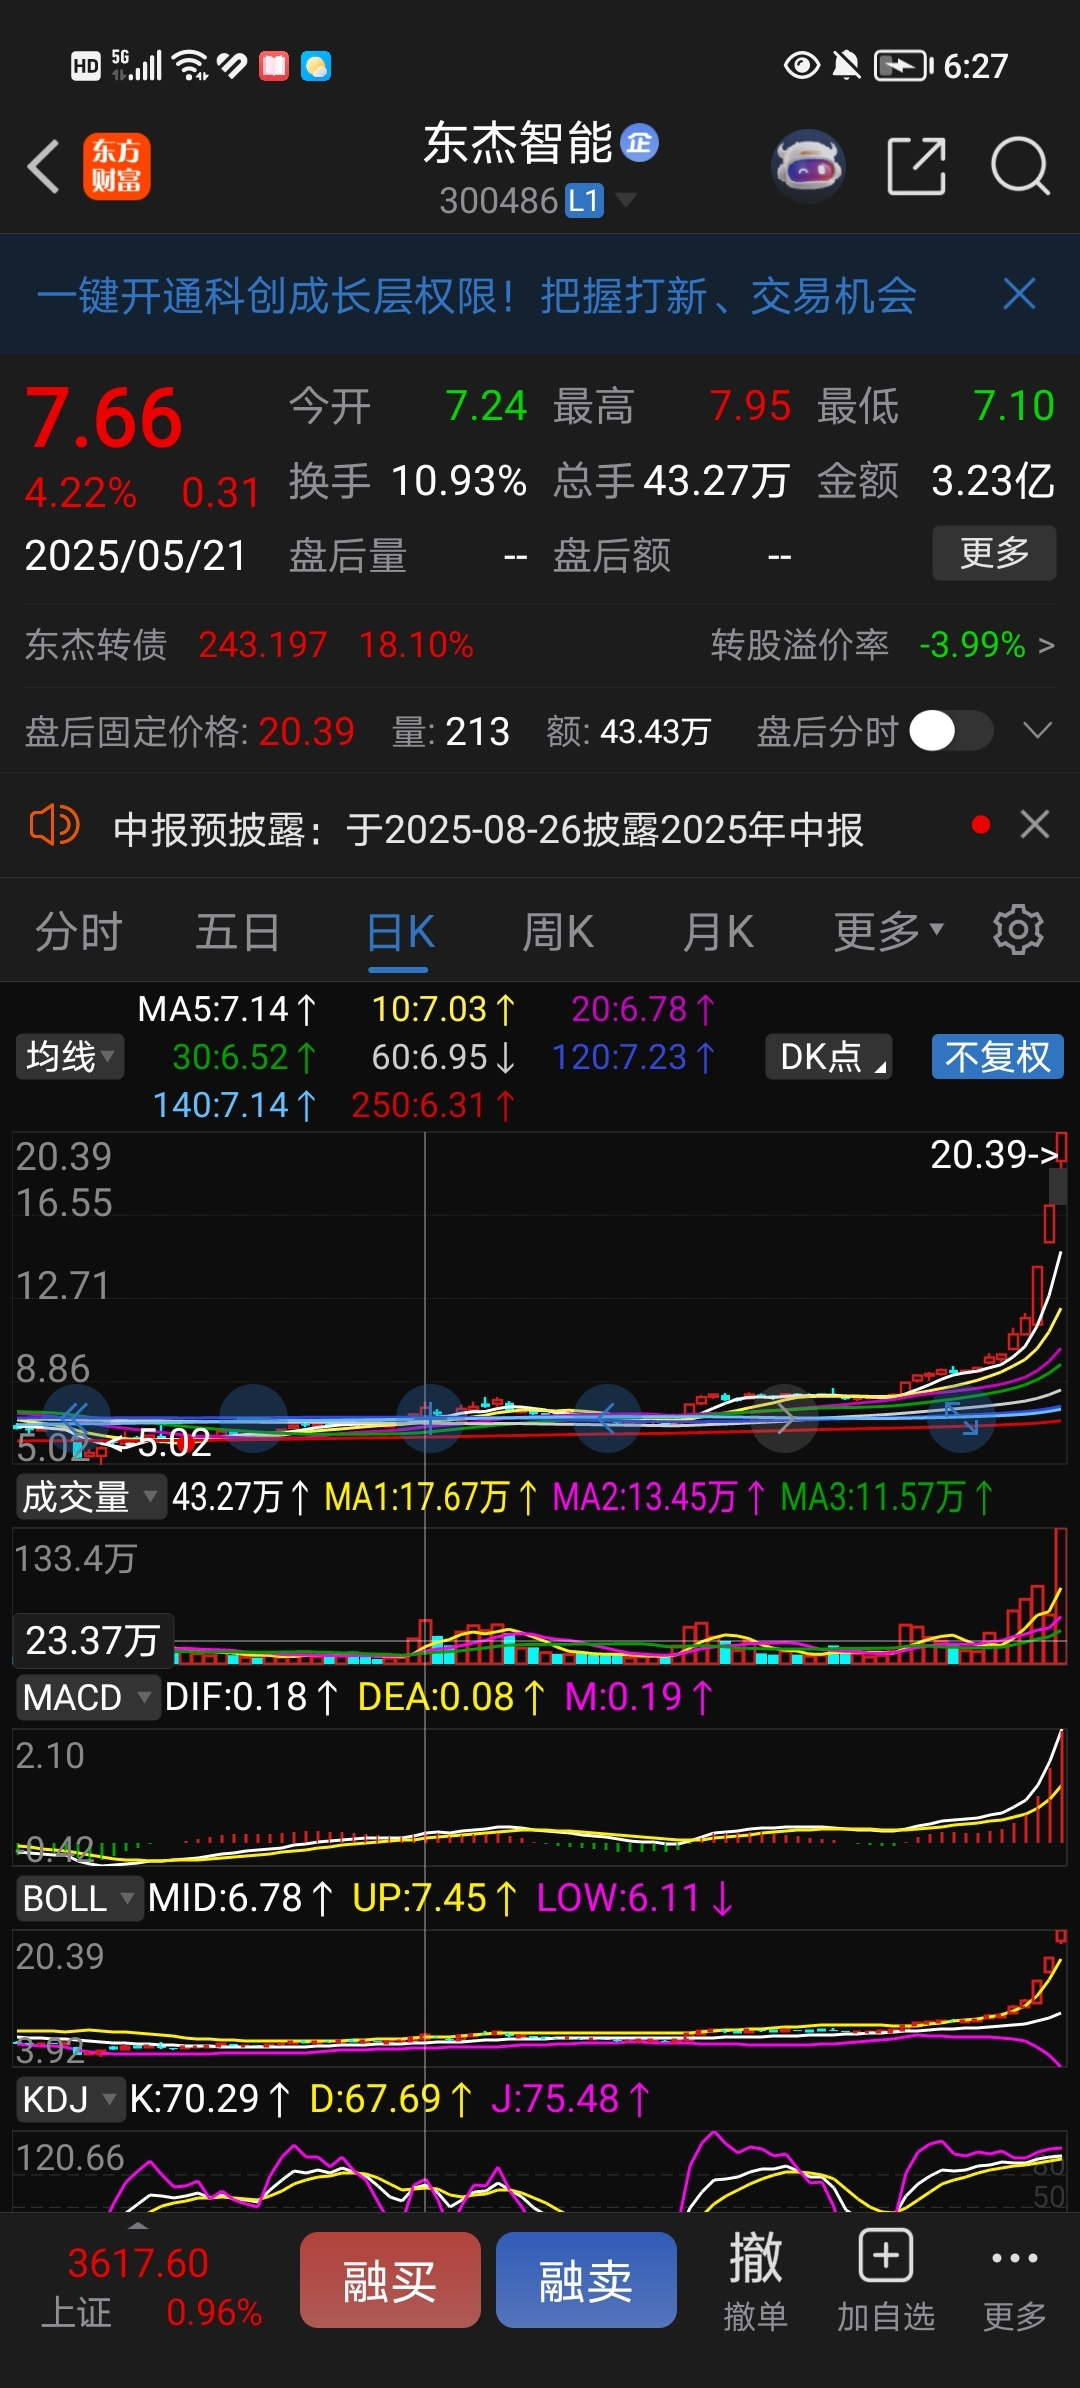Switch to the 月K tab

718,932
